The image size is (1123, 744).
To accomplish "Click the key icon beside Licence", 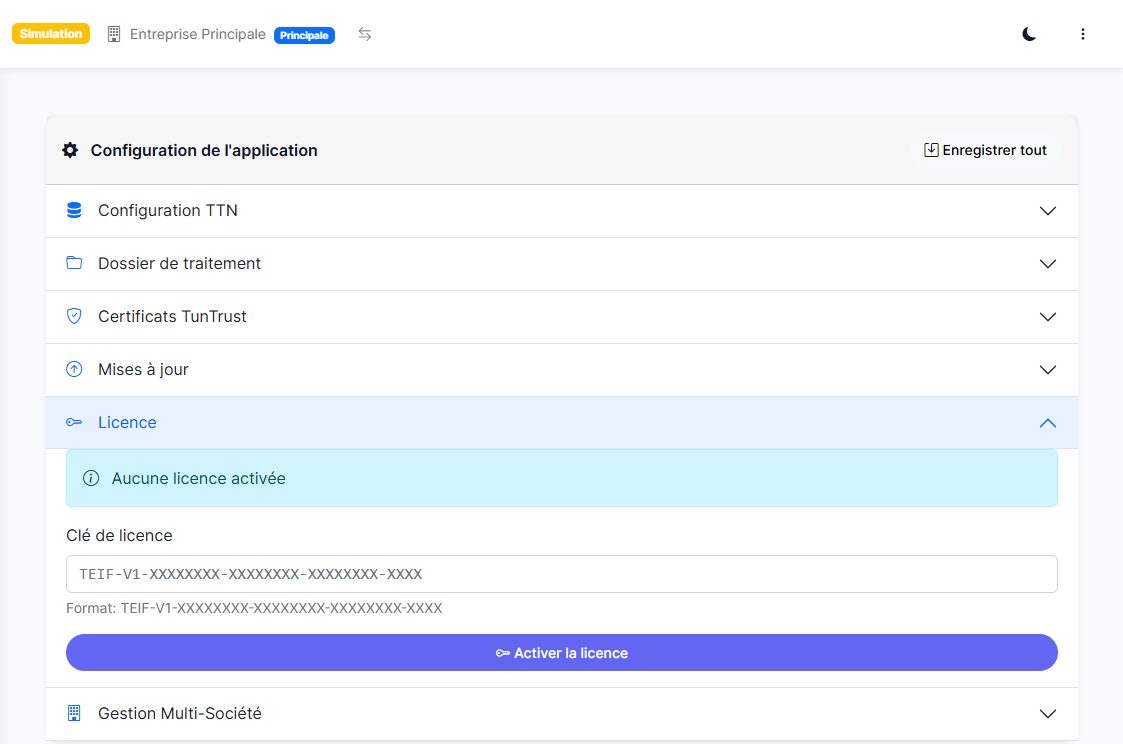I will 74,422.
